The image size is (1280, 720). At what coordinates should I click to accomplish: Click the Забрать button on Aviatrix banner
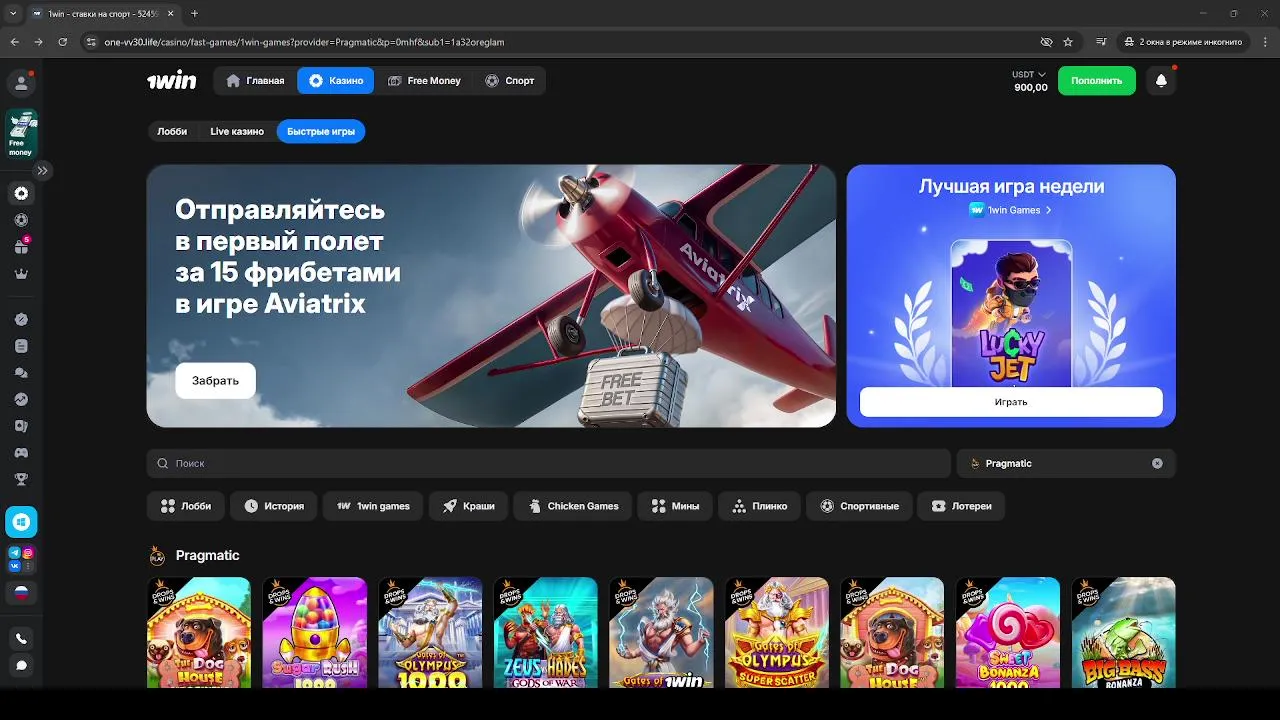click(215, 381)
